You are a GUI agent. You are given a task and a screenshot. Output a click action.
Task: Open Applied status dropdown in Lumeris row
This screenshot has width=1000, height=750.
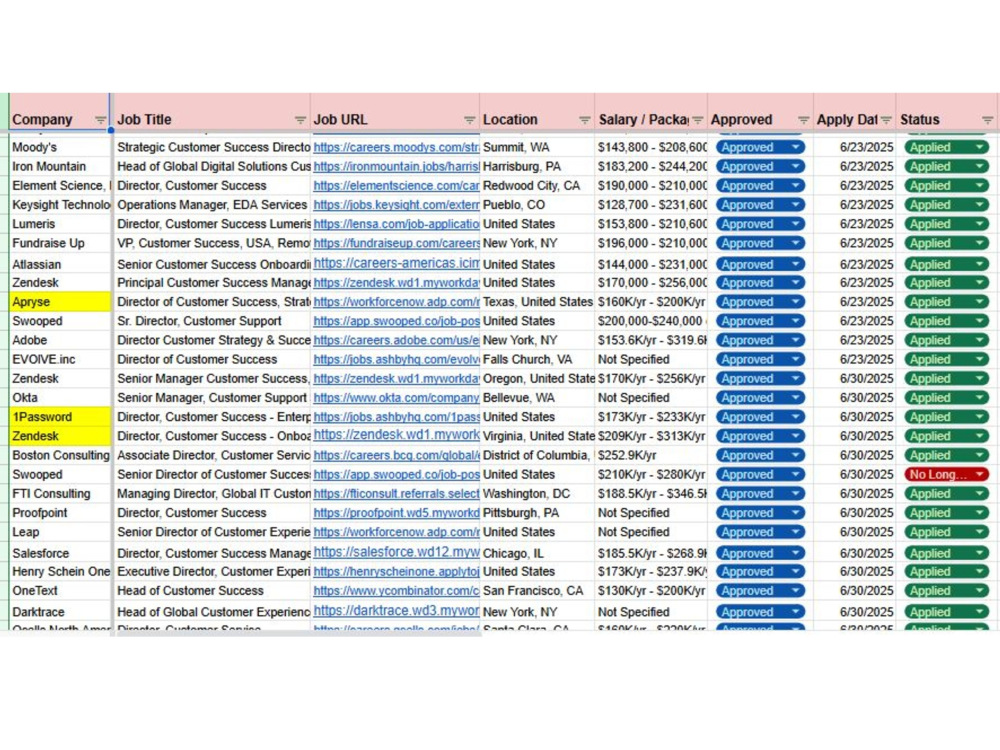(x=979, y=224)
